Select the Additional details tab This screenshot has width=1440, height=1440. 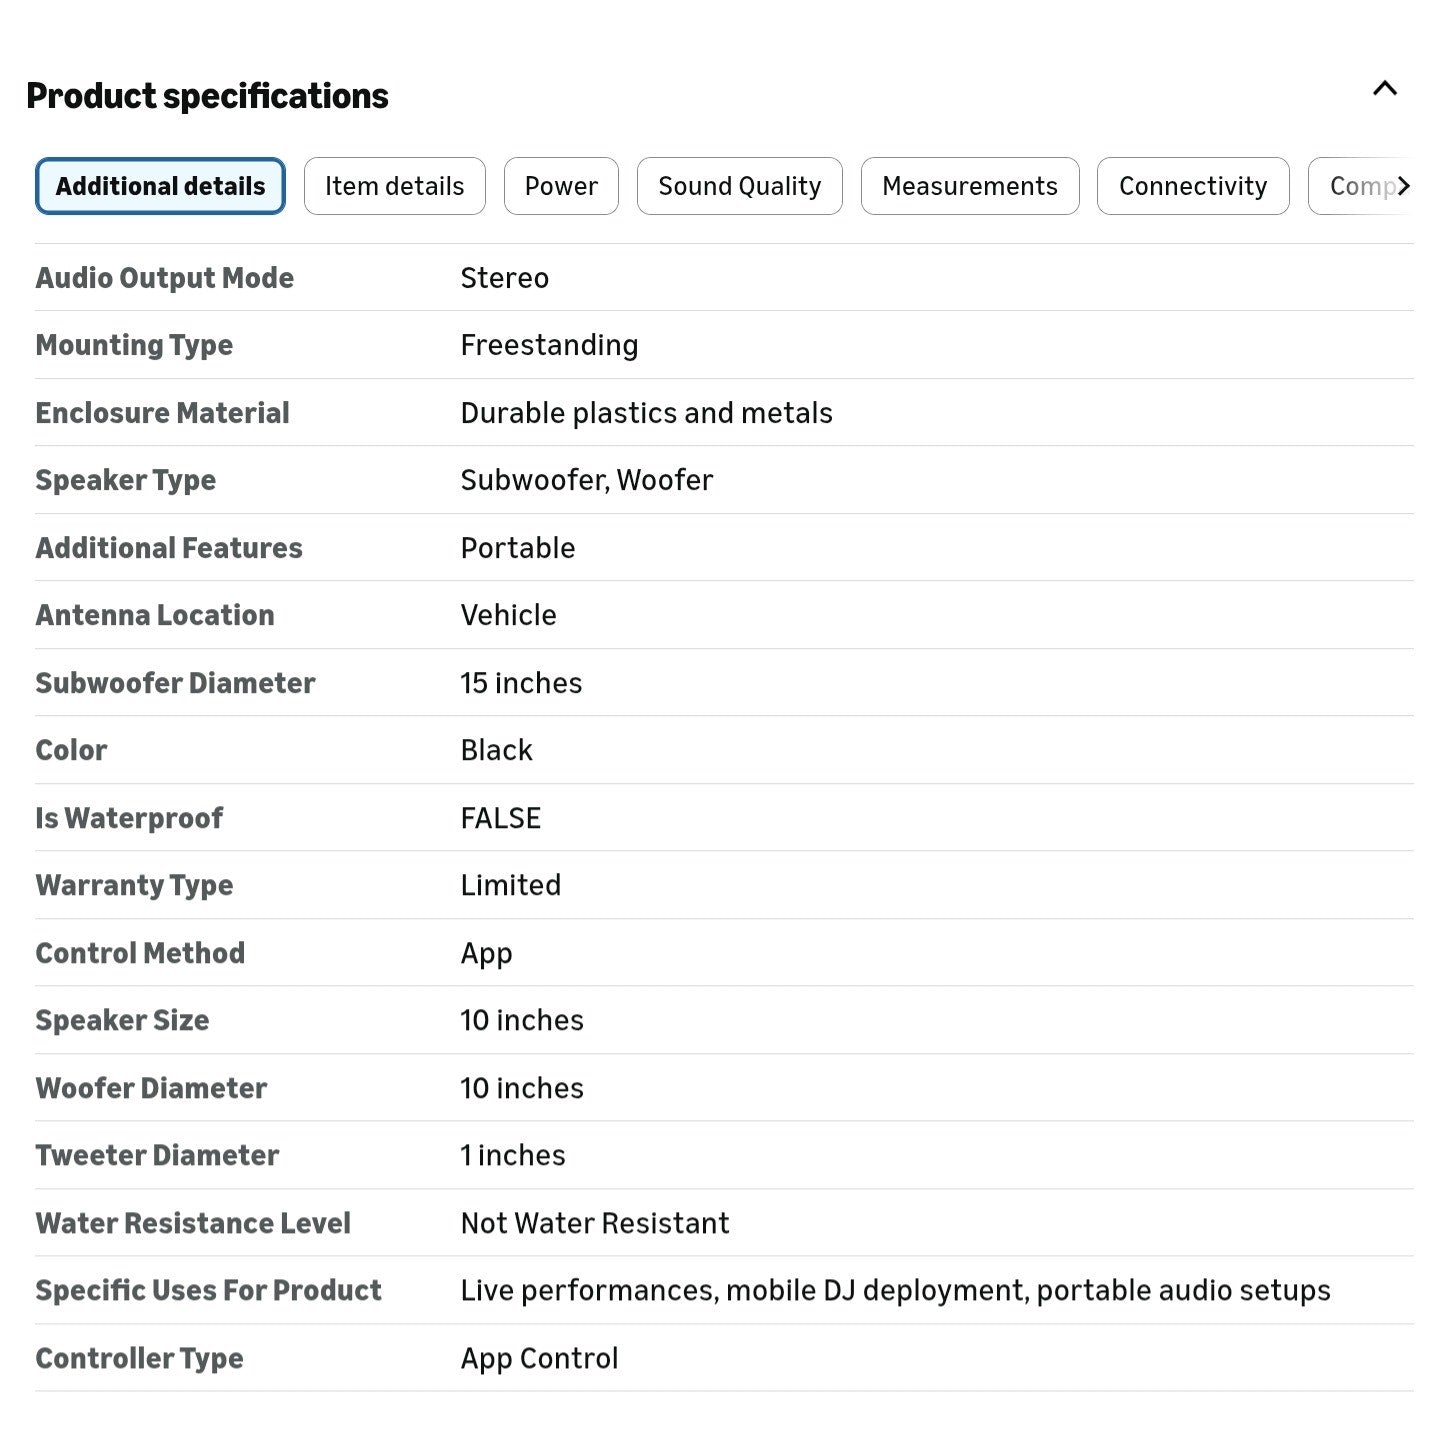(160, 186)
